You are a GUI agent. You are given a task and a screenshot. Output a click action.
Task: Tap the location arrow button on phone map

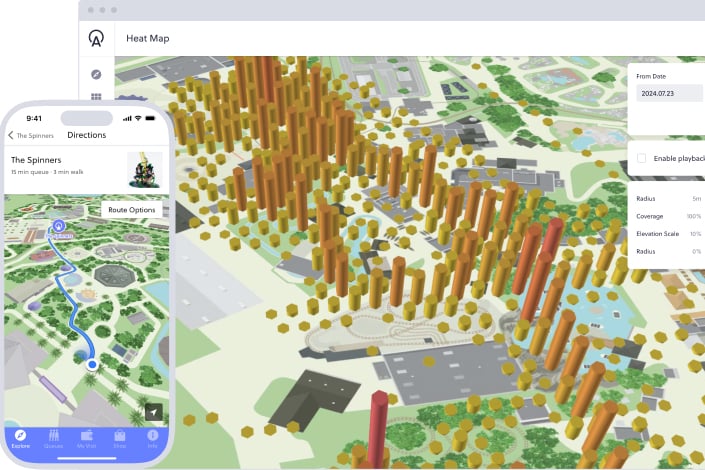coord(153,412)
